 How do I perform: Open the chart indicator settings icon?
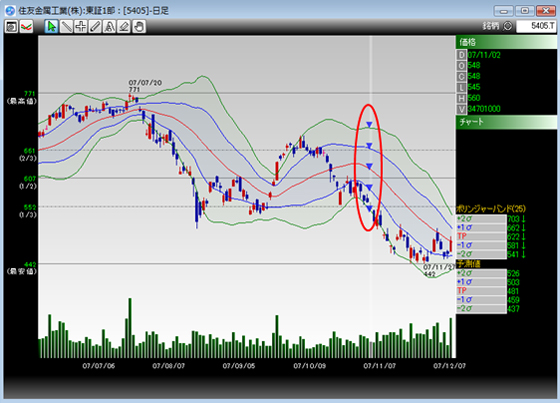tap(26, 26)
